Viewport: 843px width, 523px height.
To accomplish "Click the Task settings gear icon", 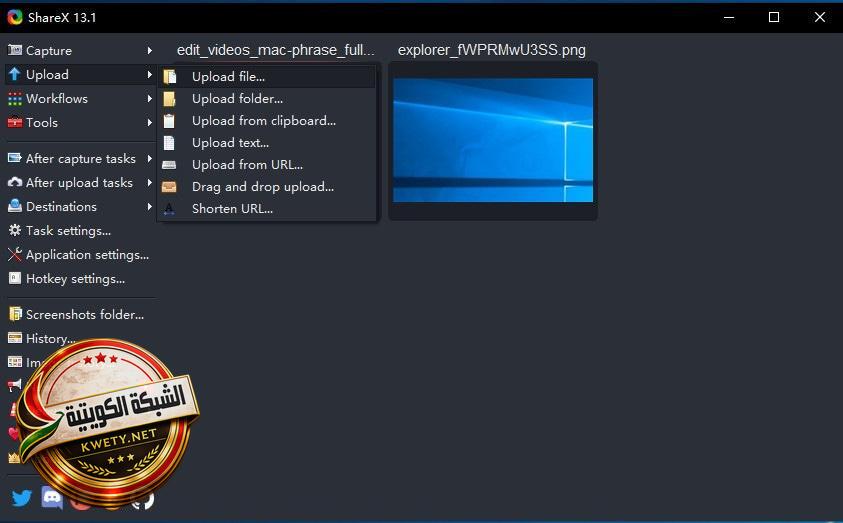I will (15, 231).
